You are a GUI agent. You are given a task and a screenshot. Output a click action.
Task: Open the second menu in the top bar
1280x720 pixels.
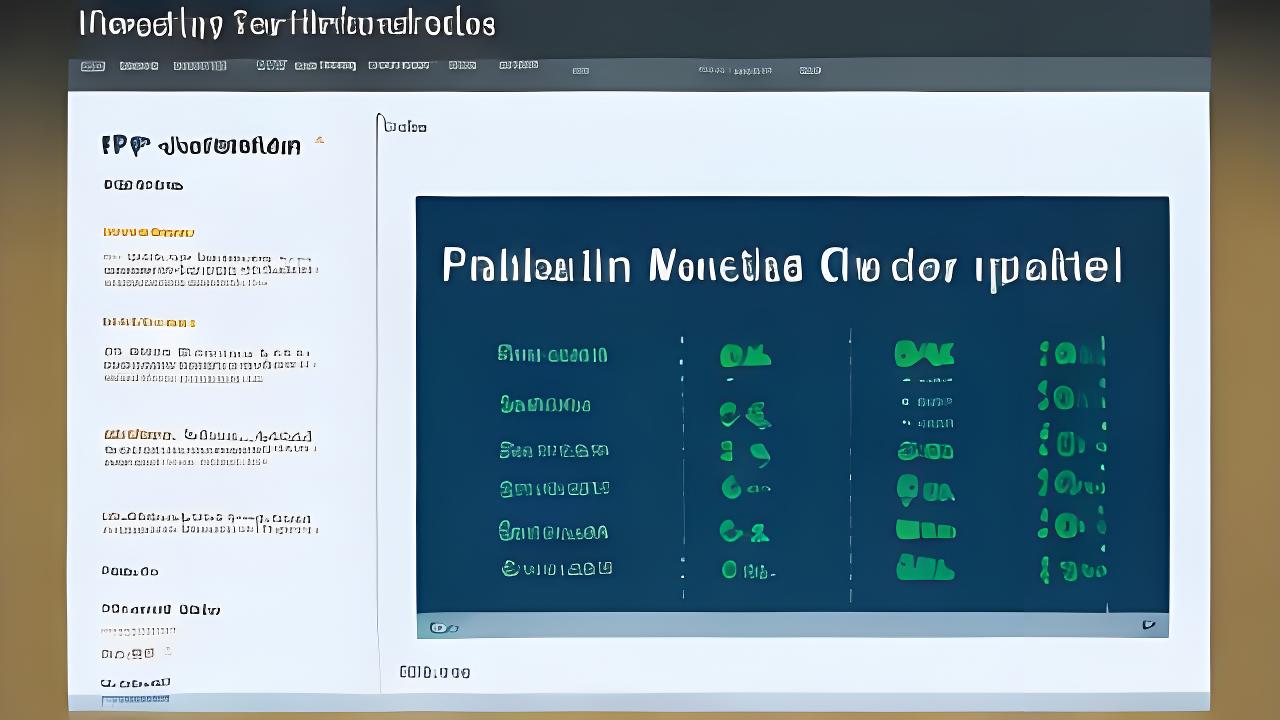pyautogui.click(x=139, y=66)
